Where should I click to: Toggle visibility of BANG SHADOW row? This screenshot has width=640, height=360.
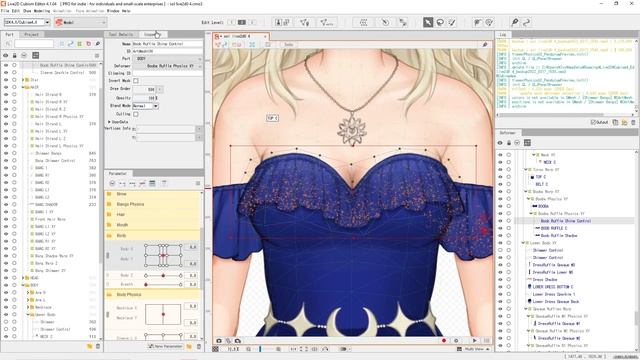click(6, 204)
